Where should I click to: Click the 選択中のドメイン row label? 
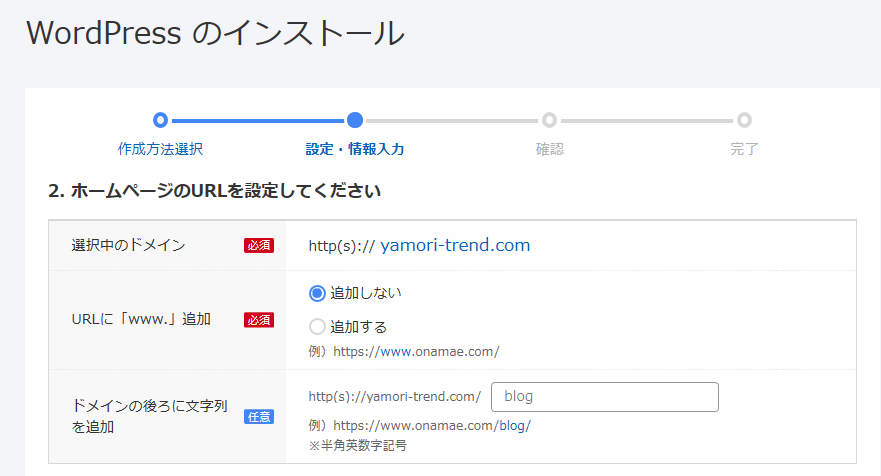click(x=128, y=245)
